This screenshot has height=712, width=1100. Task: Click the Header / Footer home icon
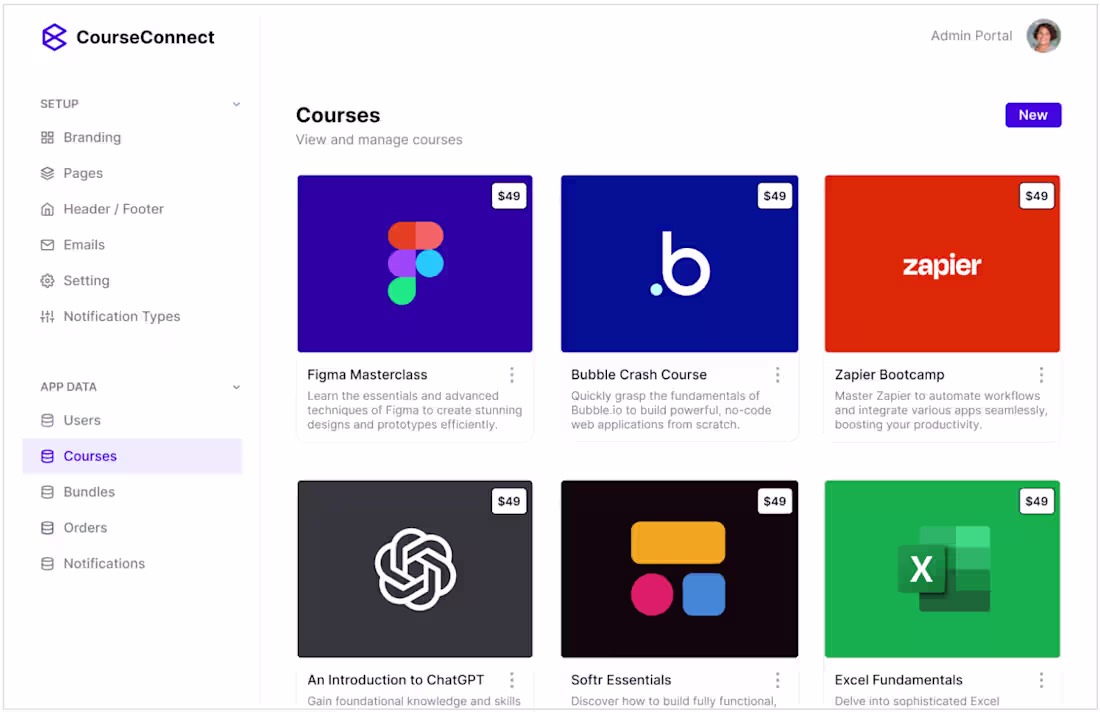(47, 209)
